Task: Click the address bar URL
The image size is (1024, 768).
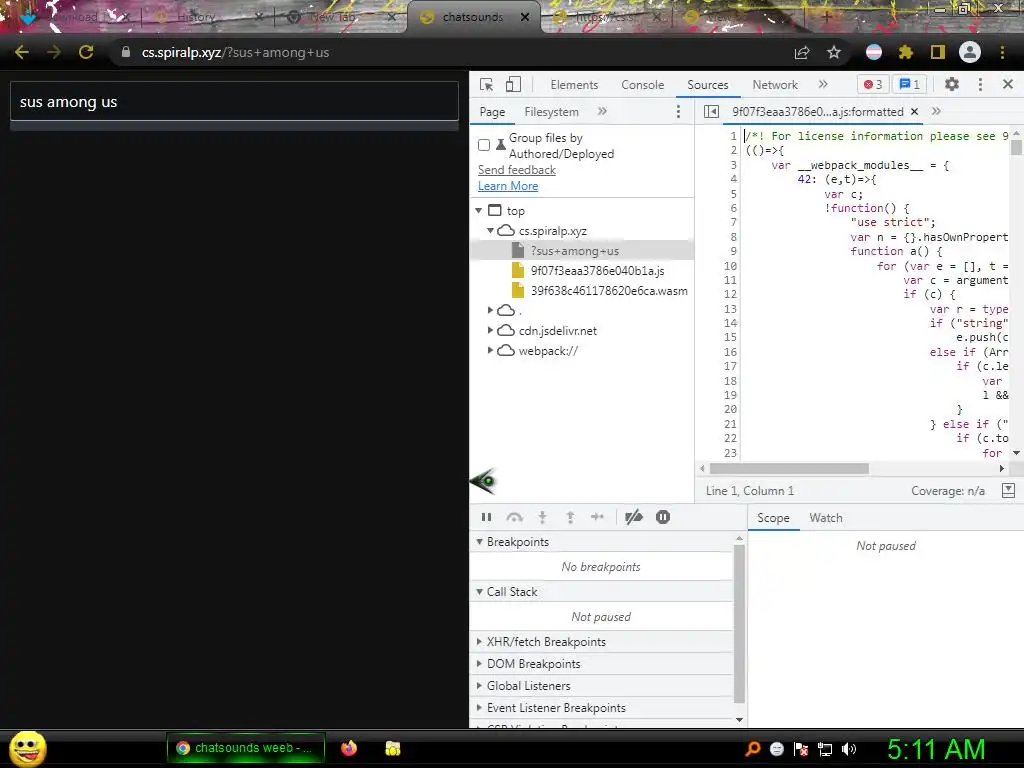Action: [235, 52]
